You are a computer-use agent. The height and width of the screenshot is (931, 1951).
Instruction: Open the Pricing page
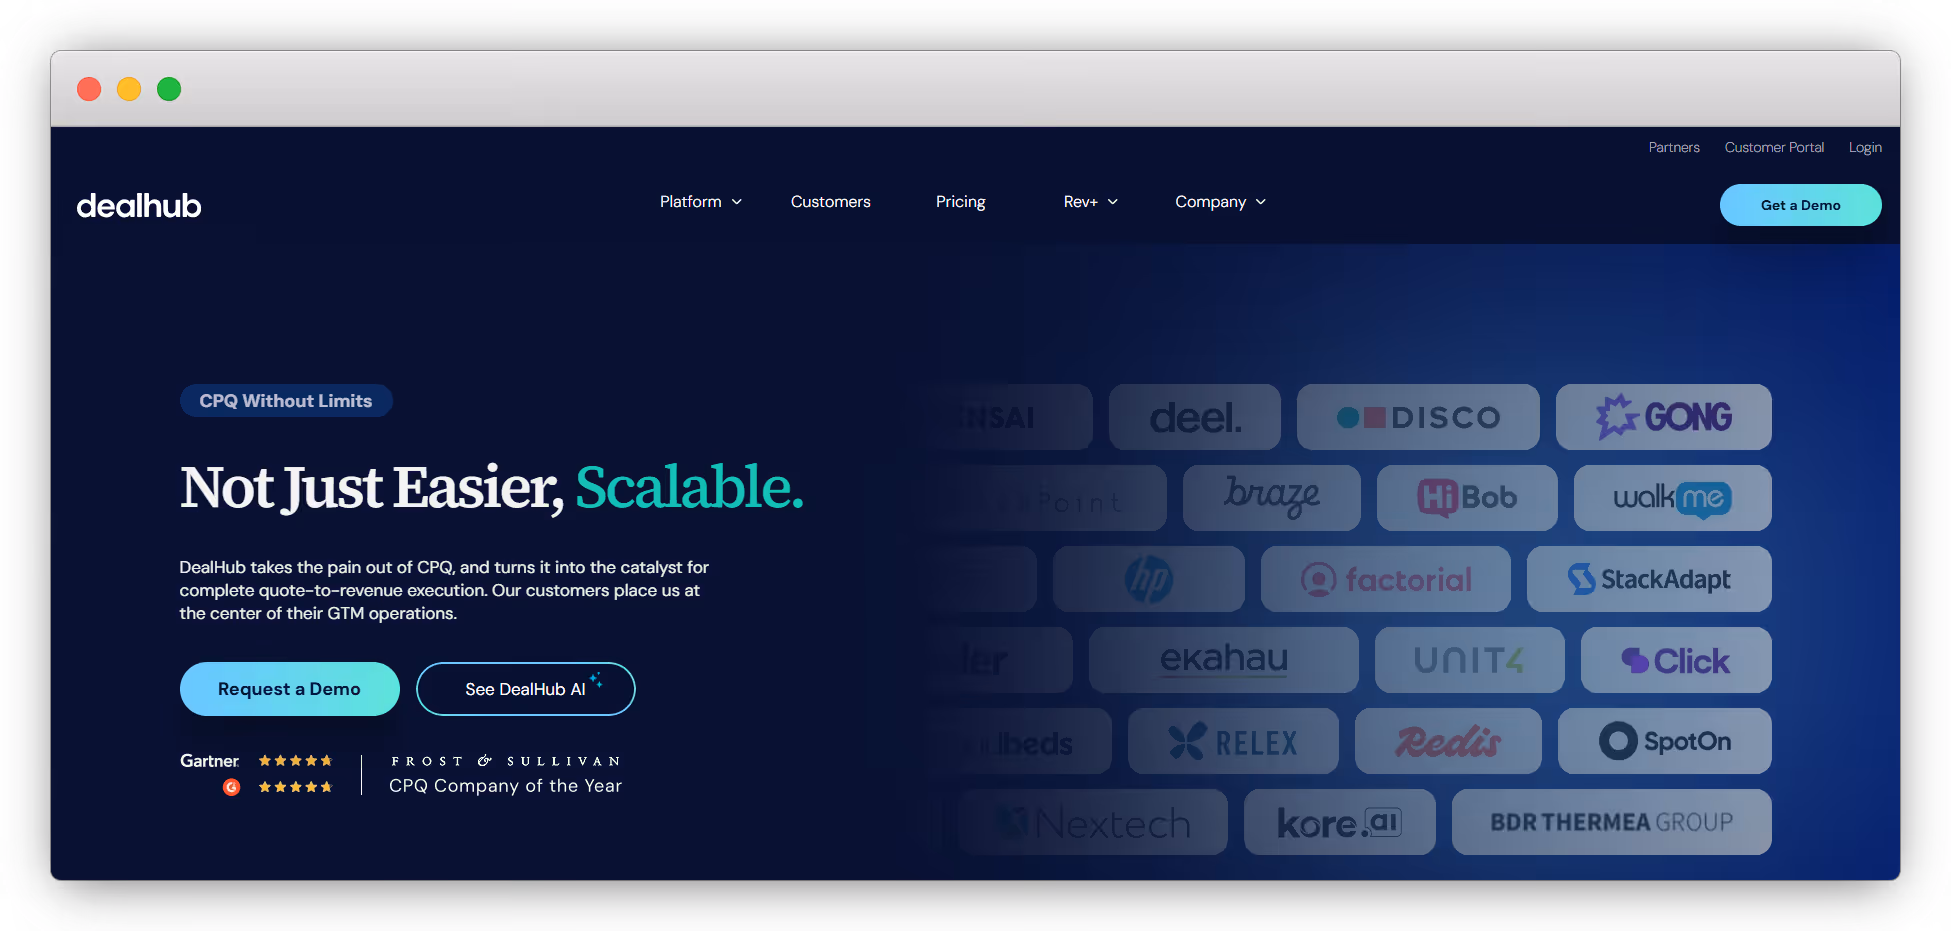pyautogui.click(x=960, y=202)
